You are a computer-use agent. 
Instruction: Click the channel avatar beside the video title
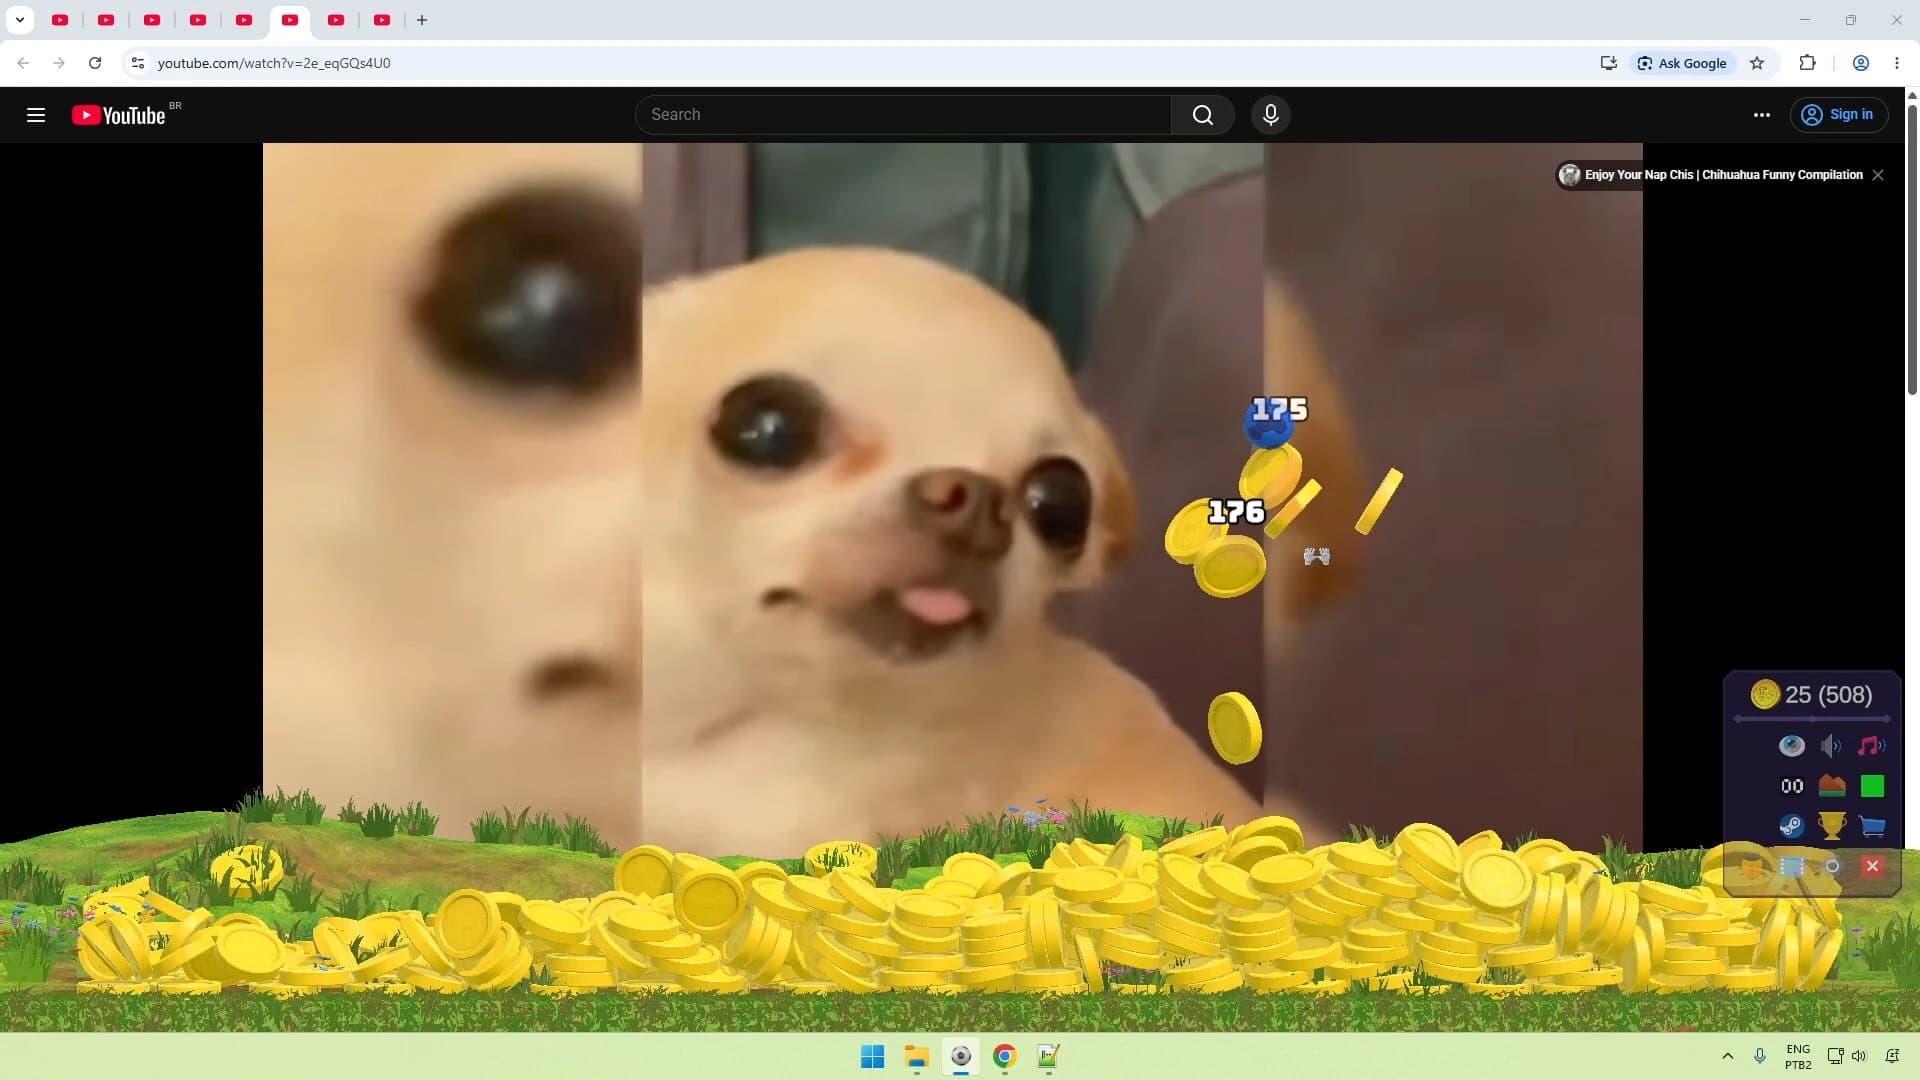point(1569,175)
